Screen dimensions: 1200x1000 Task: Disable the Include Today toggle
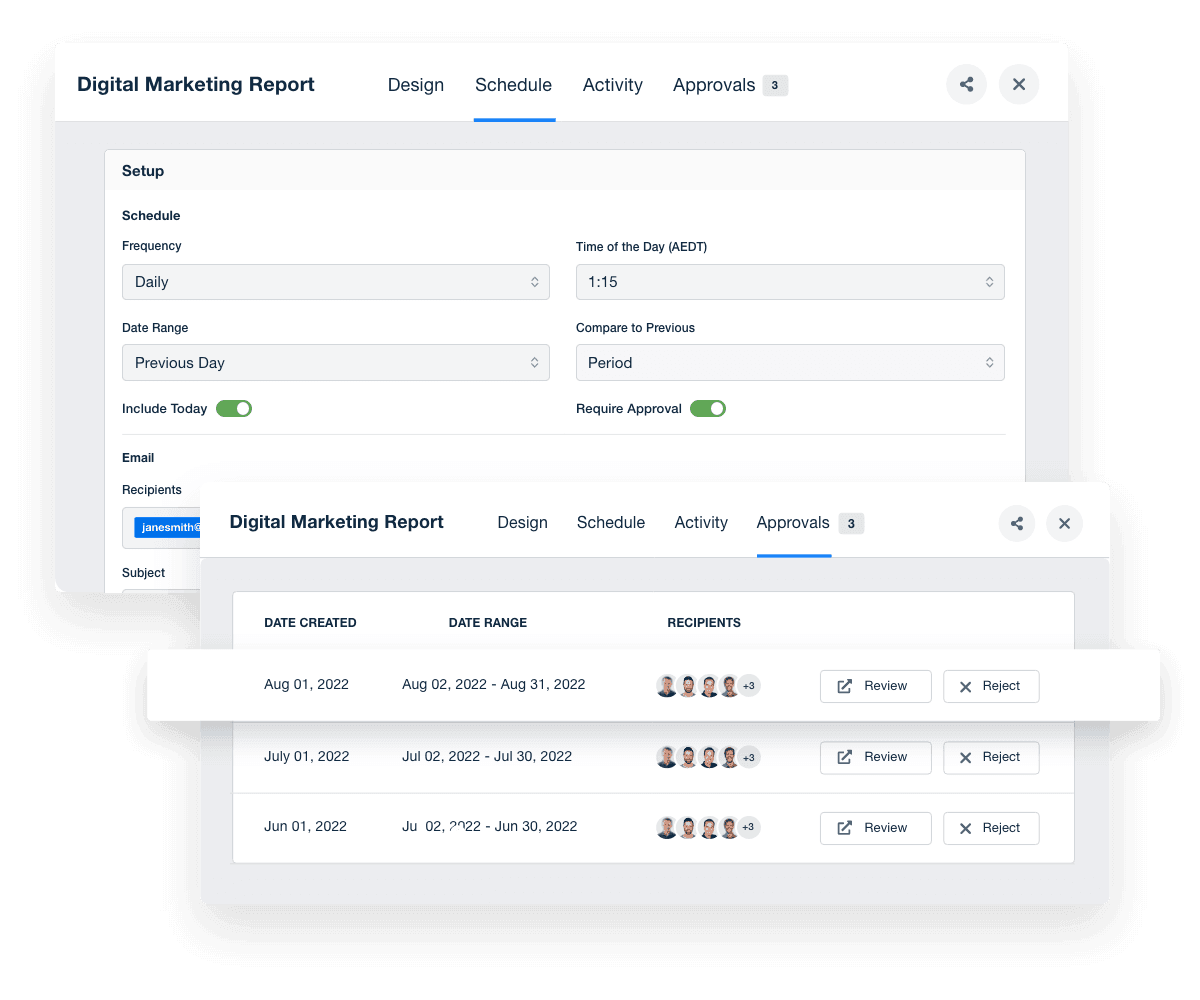(234, 408)
